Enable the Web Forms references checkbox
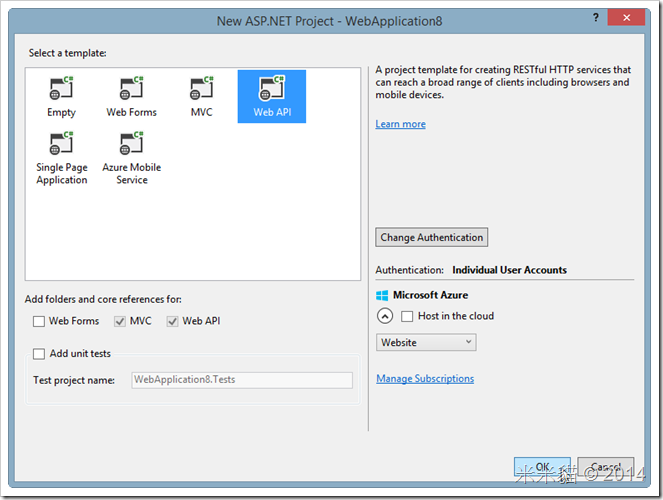Viewport: 663px width, 500px height. click(39, 322)
